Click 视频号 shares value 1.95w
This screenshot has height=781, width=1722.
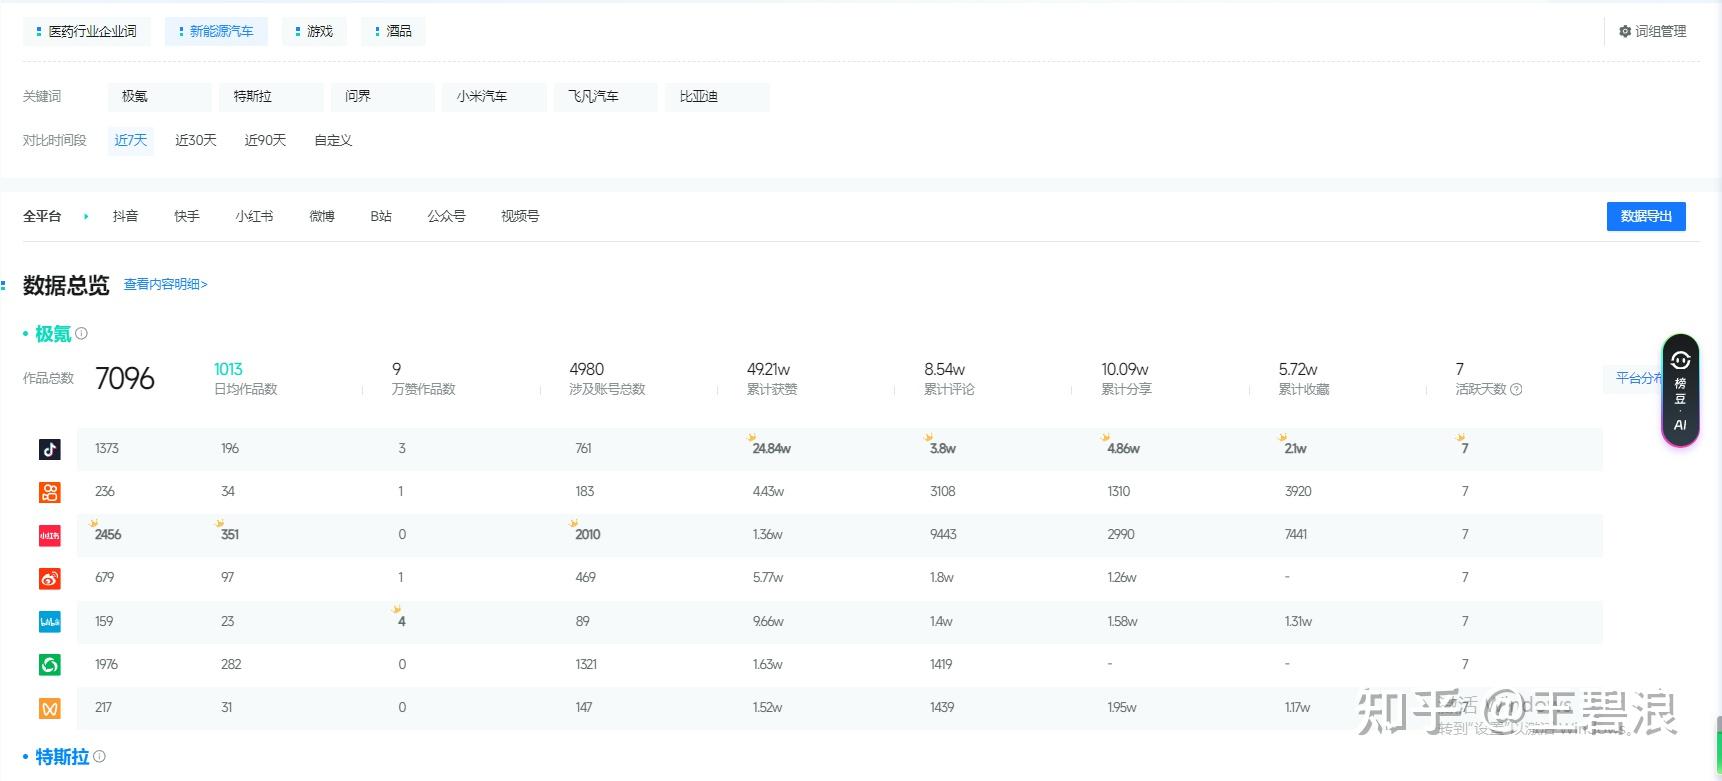click(x=1122, y=708)
